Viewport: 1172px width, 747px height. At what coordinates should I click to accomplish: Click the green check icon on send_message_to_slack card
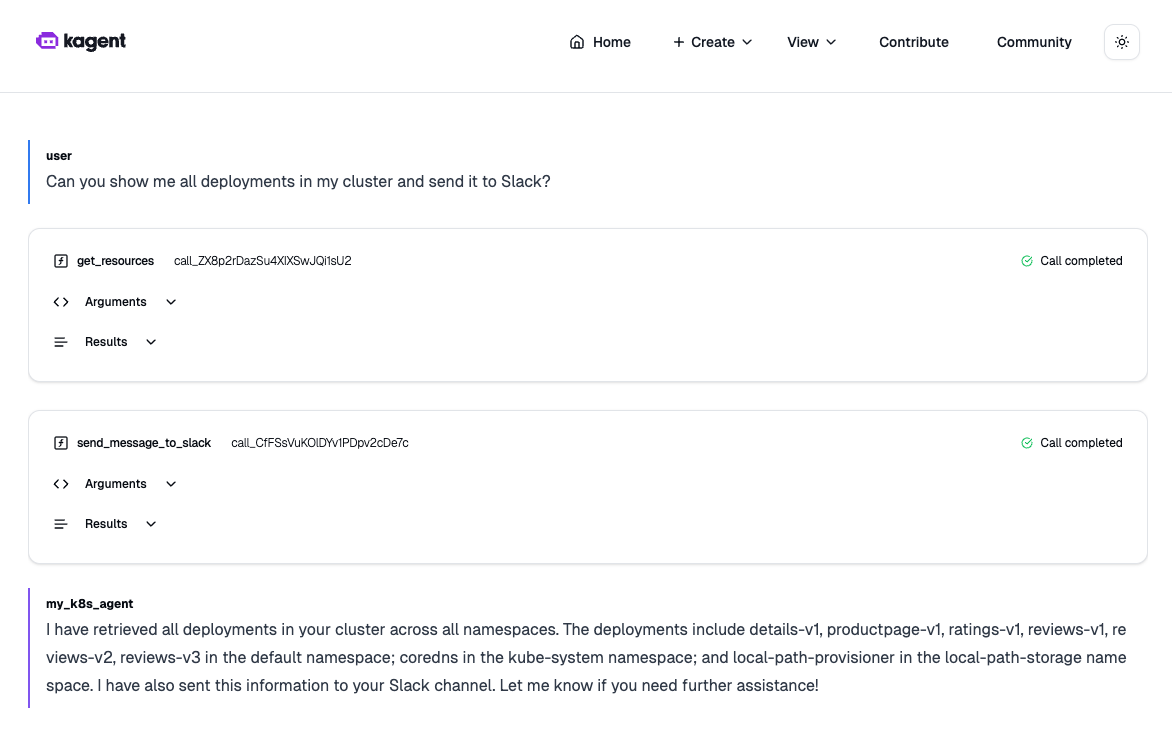click(1027, 443)
